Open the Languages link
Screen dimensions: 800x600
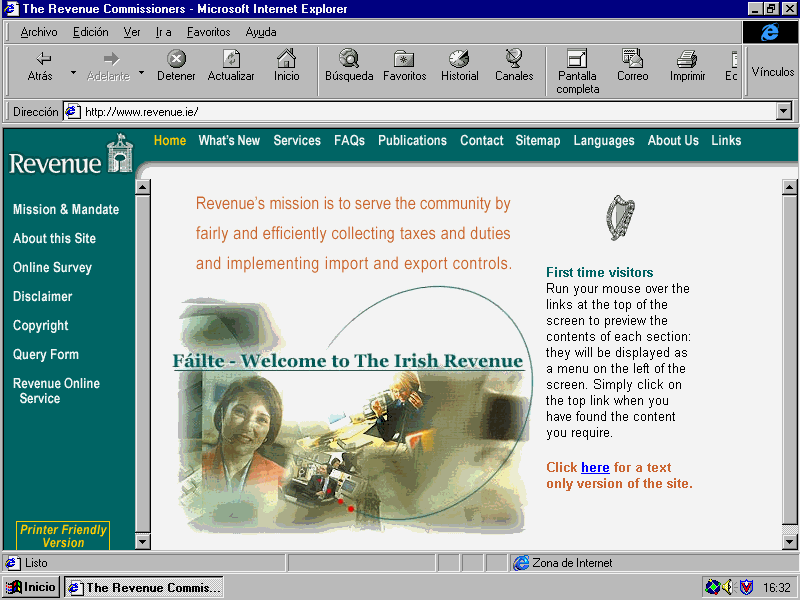pyautogui.click(x=604, y=140)
